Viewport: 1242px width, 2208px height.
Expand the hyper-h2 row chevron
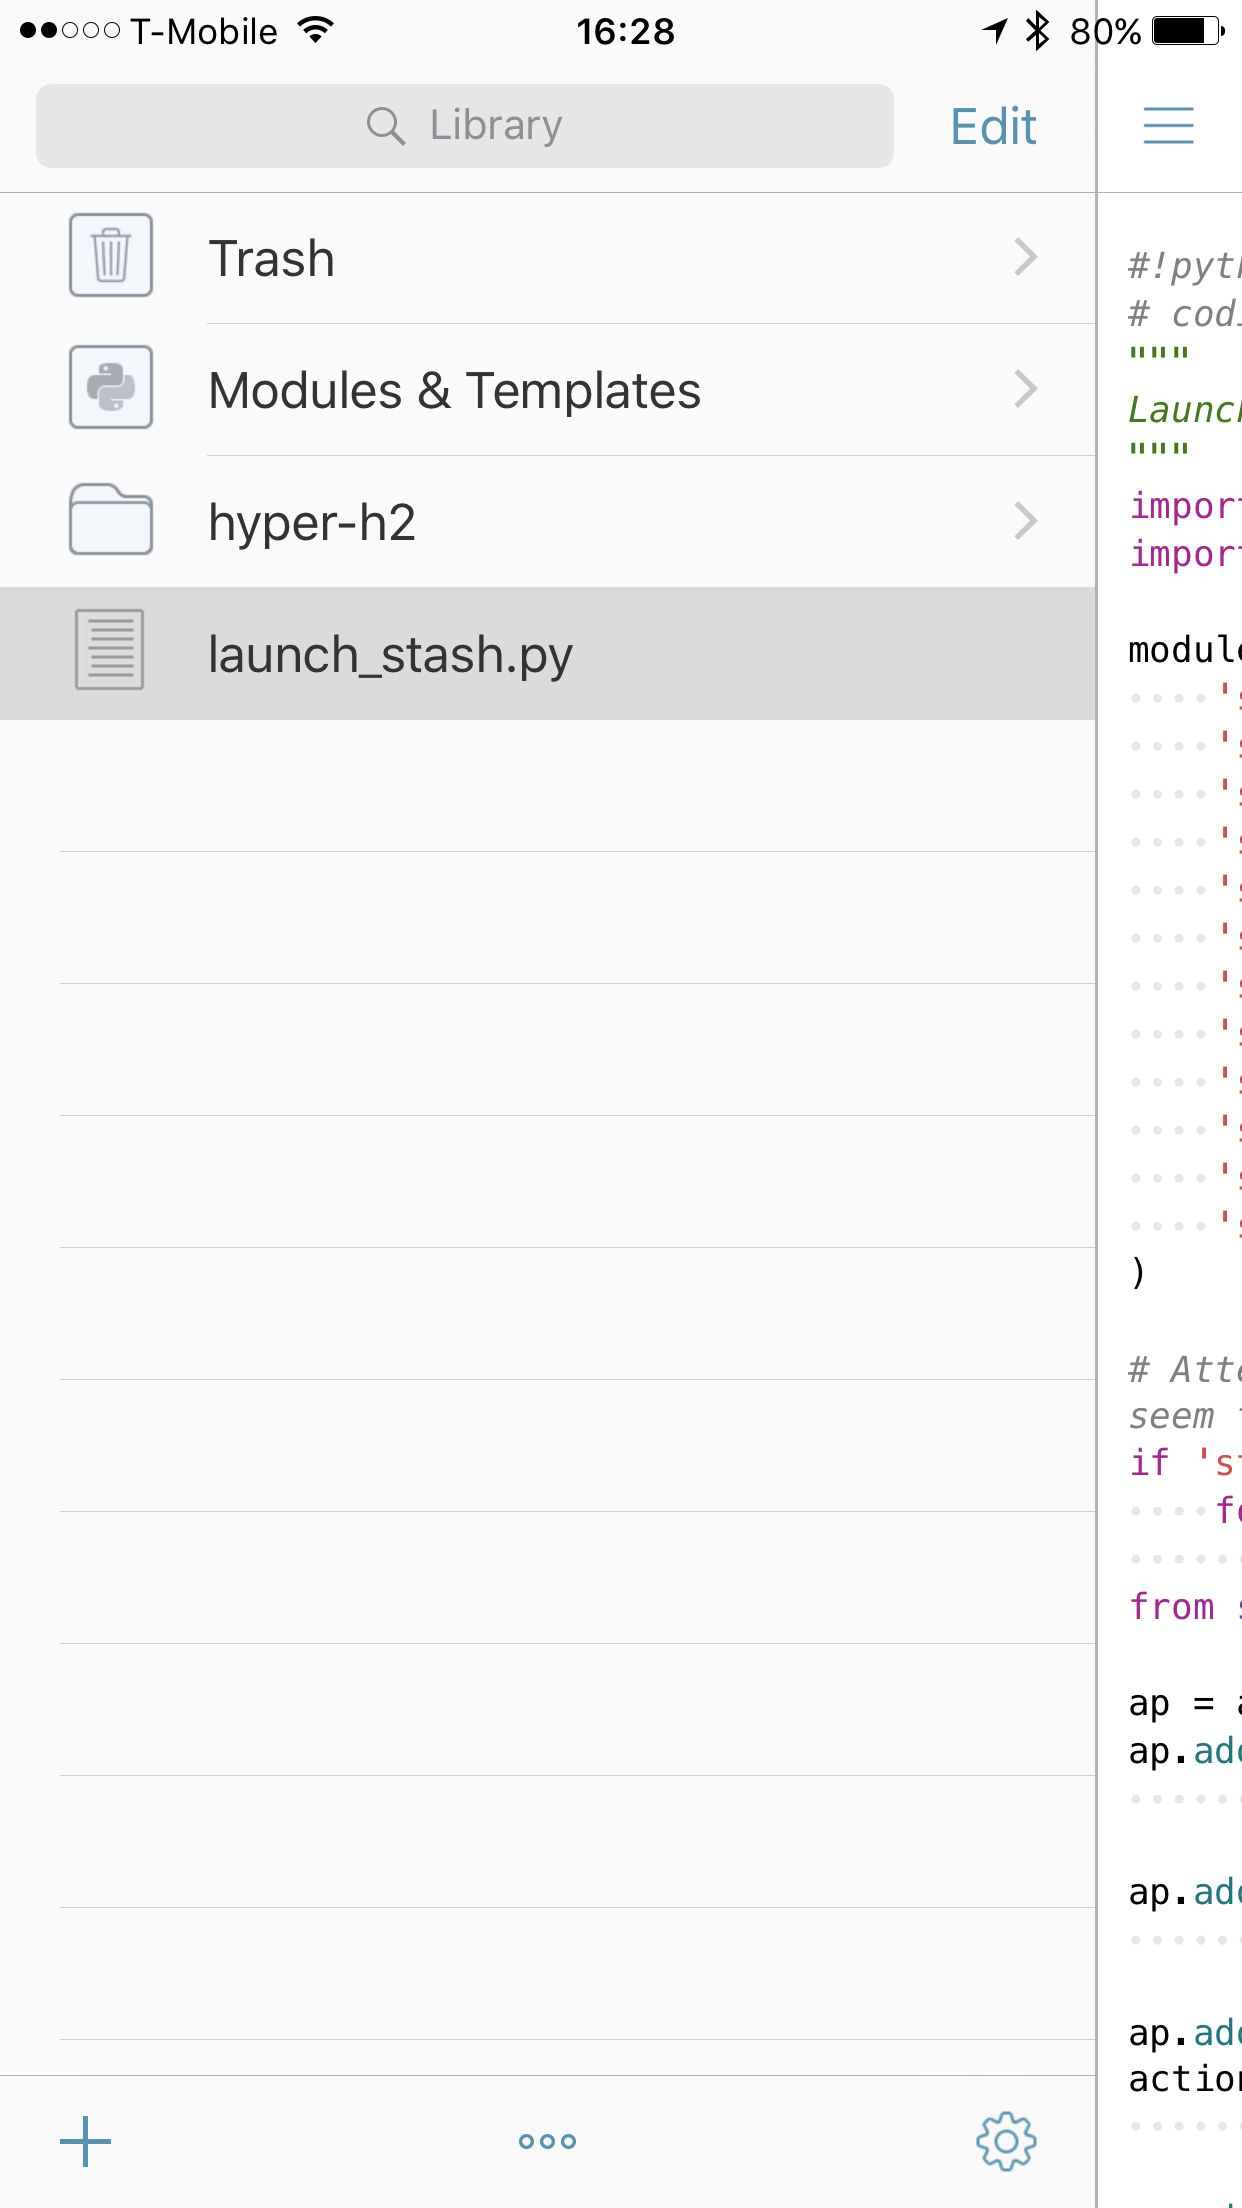tap(1026, 521)
